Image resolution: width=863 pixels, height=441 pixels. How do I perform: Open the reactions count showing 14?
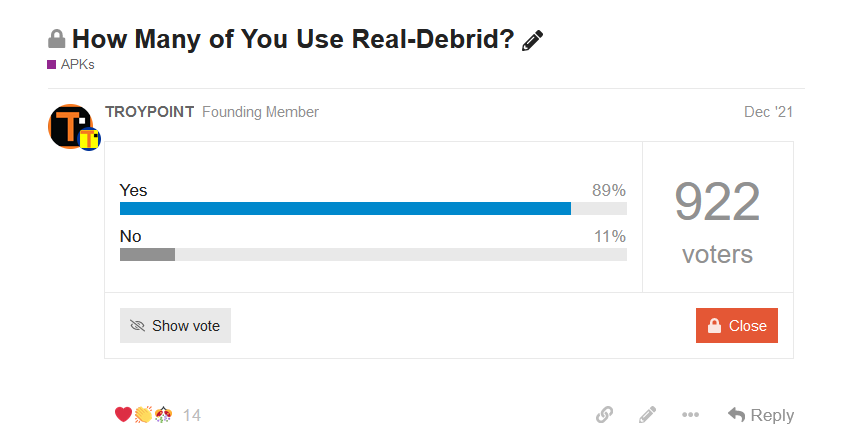tap(192, 415)
